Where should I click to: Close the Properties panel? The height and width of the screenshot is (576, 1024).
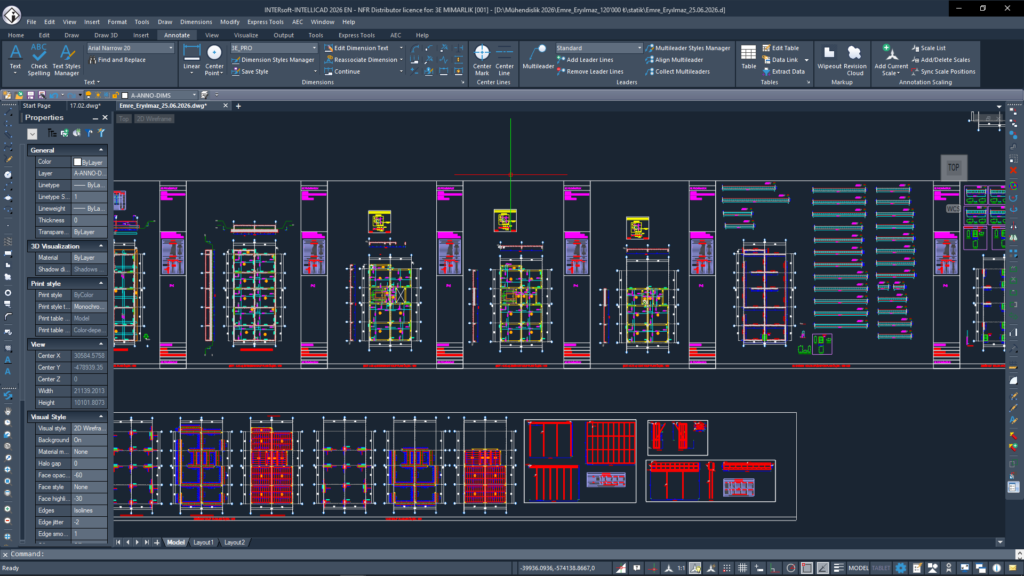point(105,118)
